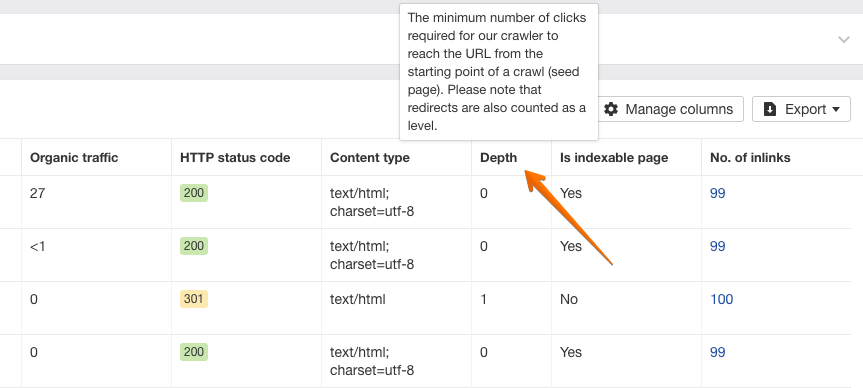Sort by Depth column header
This screenshot has width=863, height=388.
pyautogui.click(x=499, y=157)
